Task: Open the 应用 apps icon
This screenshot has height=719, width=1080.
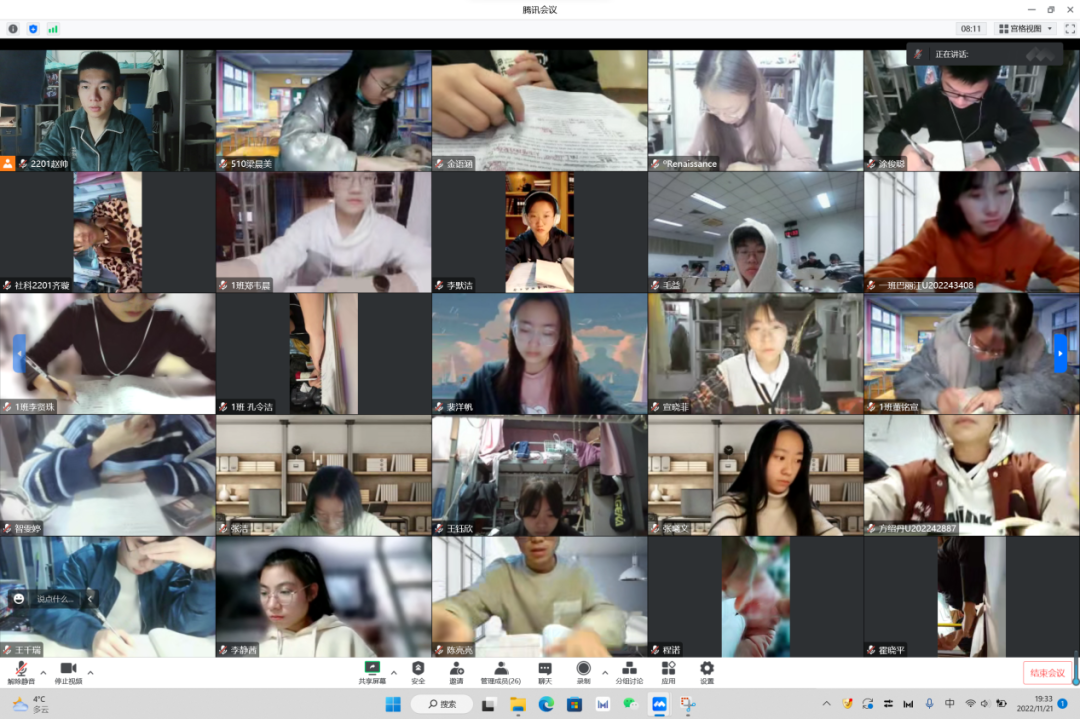Action: pyautogui.click(x=668, y=671)
